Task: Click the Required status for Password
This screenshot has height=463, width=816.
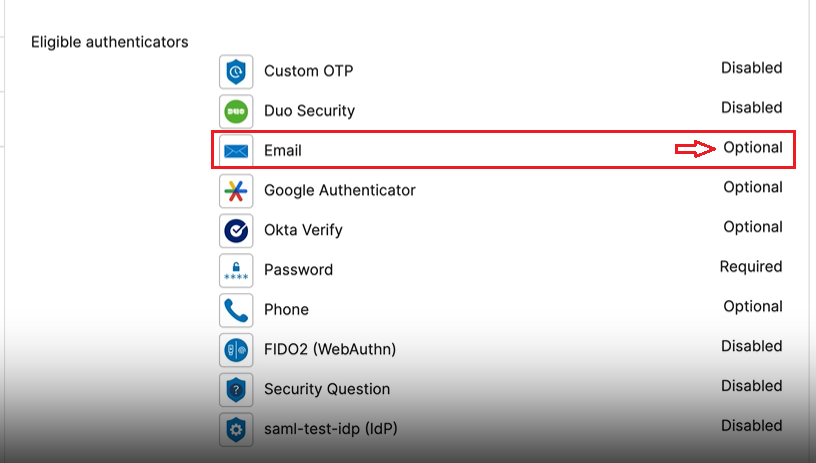Action: [x=751, y=267]
